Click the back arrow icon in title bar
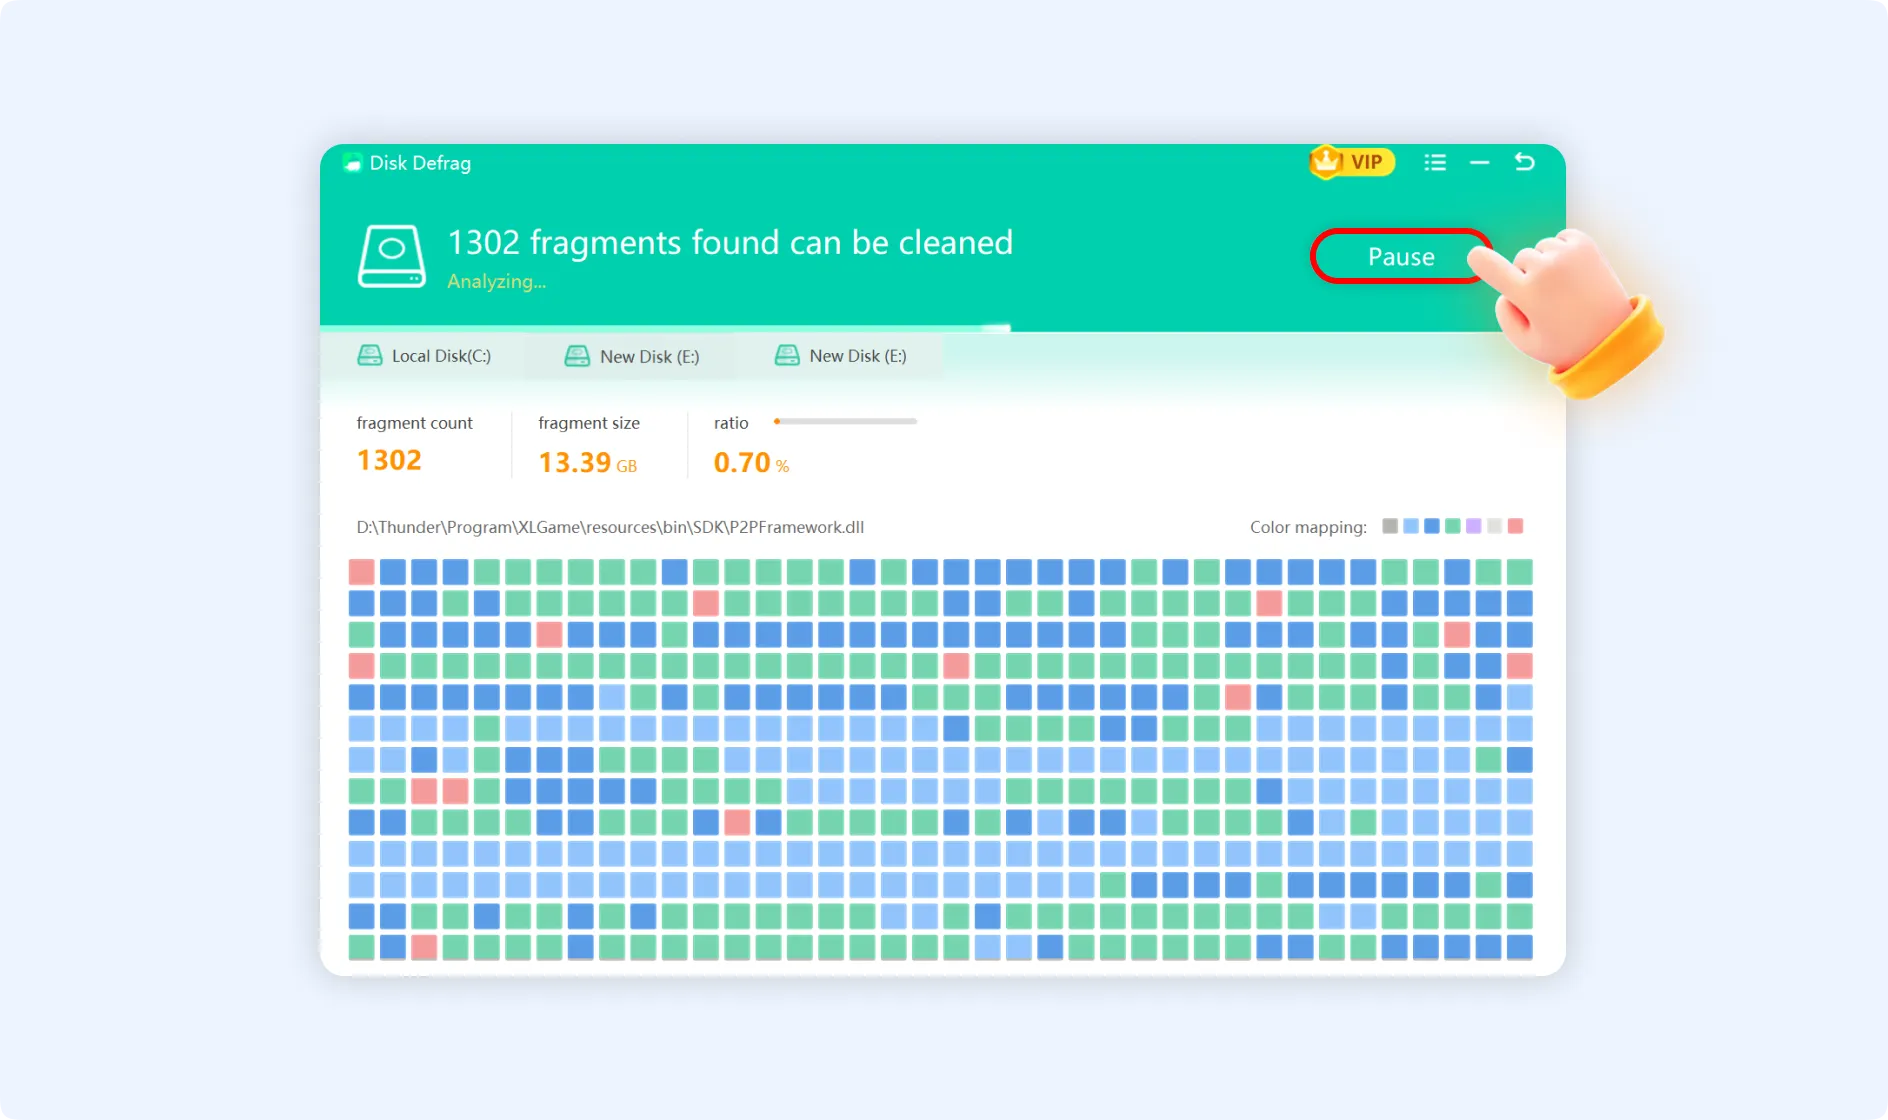This screenshot has width=1888, height=1120. (1524, 162)
